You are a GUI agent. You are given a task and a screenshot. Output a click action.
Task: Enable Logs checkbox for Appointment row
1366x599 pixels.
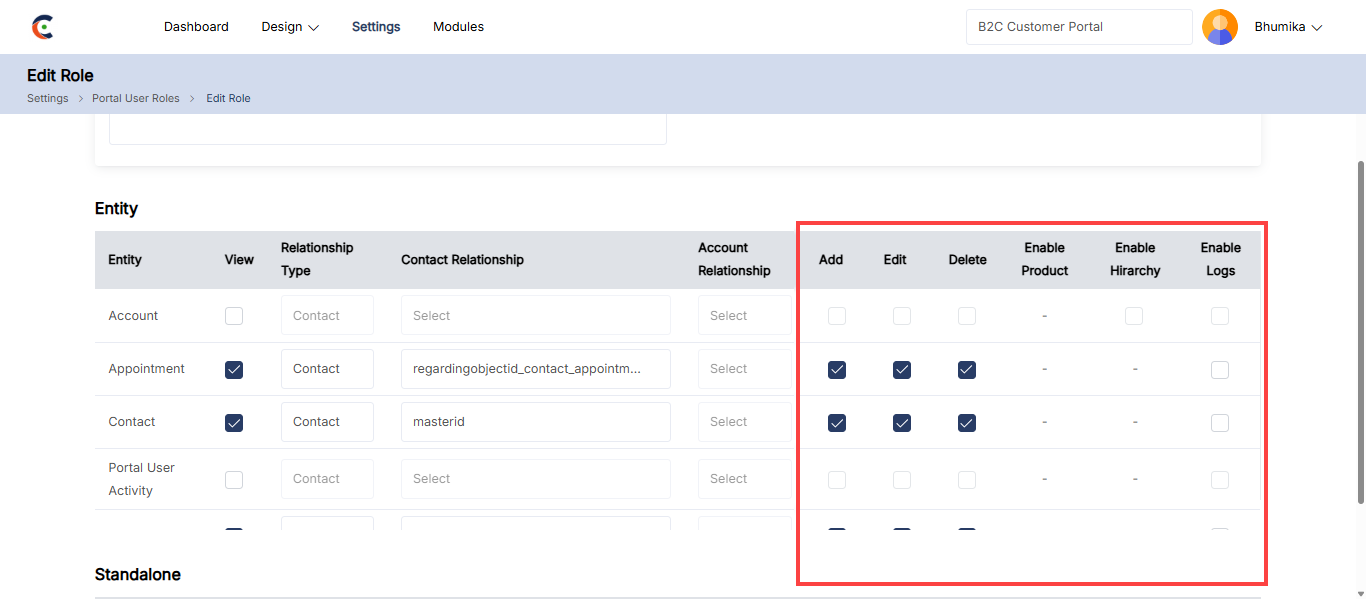pyautogui.click(x=1220, y=370)
